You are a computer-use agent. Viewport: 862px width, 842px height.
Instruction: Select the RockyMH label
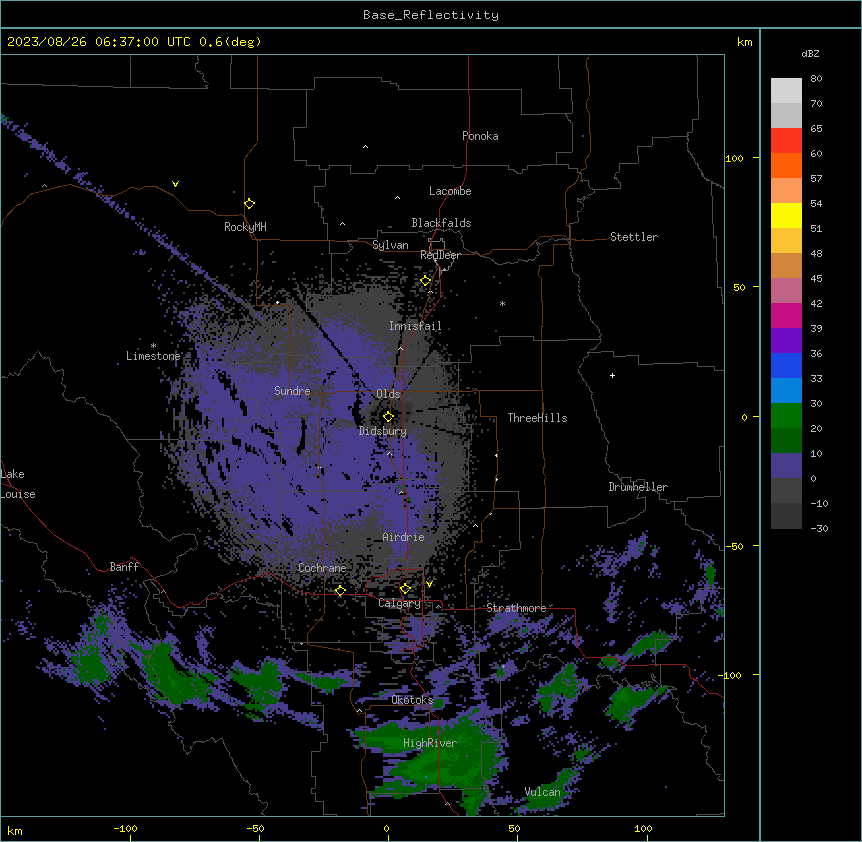245,226
